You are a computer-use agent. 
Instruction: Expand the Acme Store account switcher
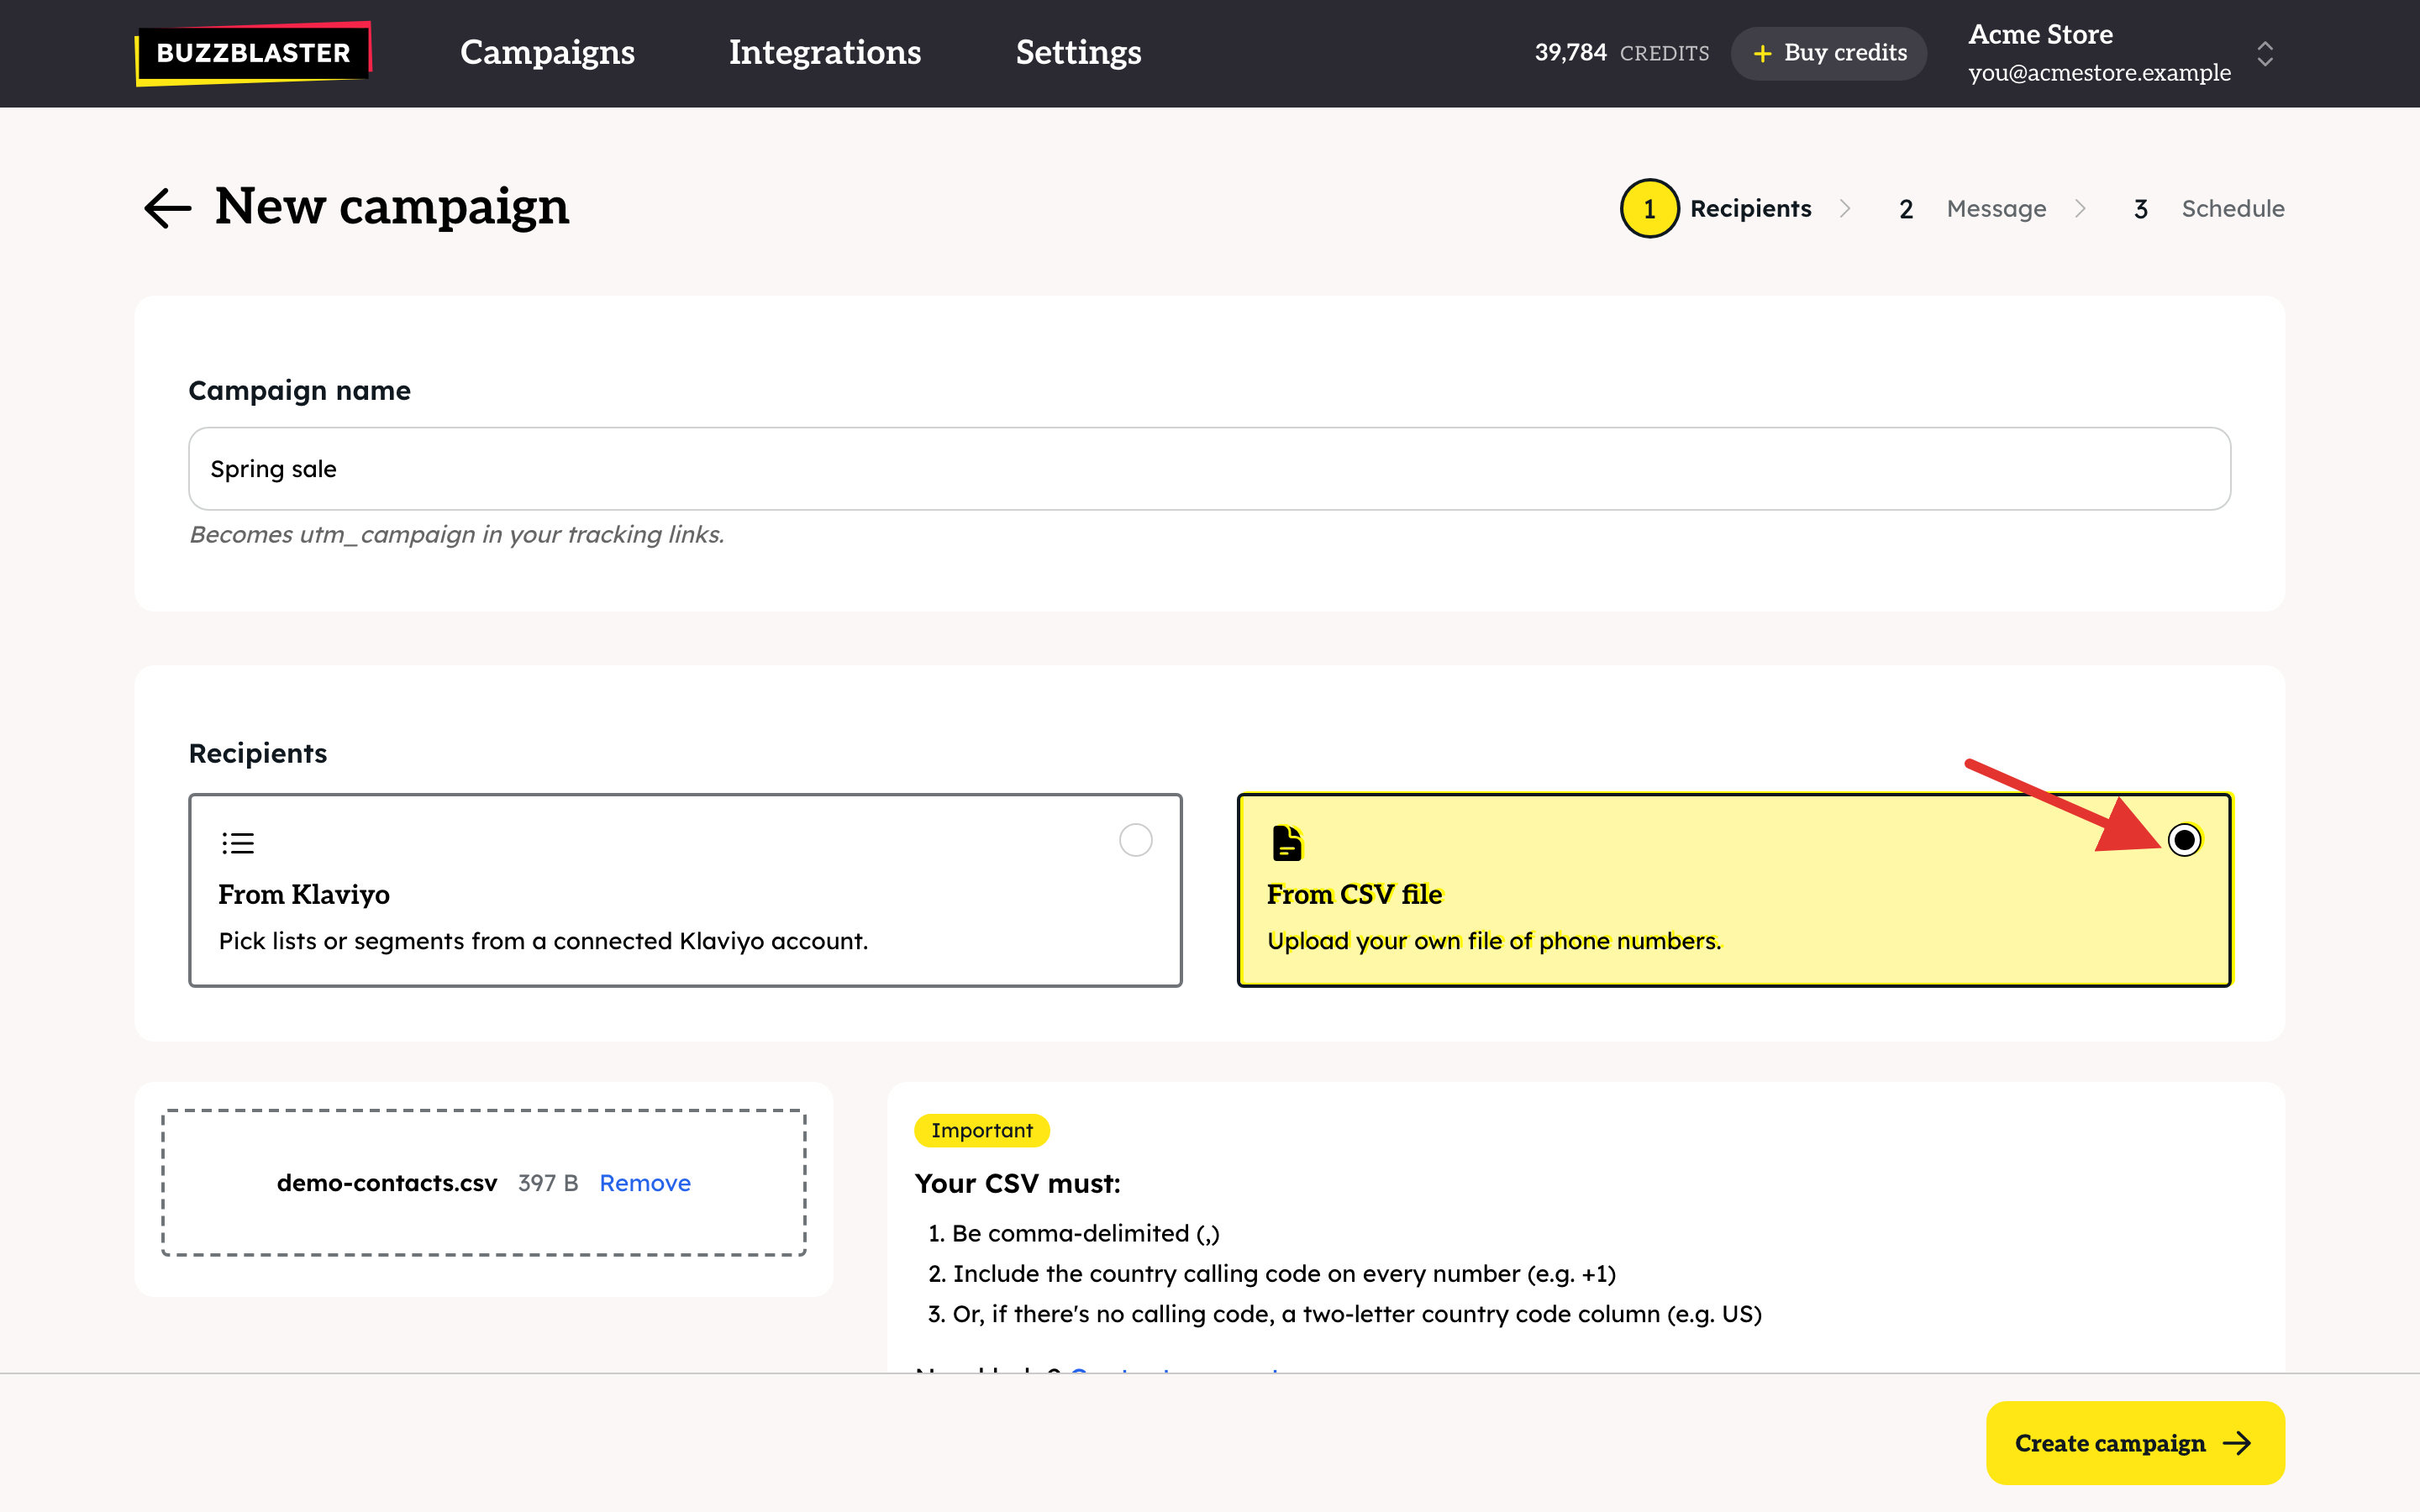[2264, 53]
